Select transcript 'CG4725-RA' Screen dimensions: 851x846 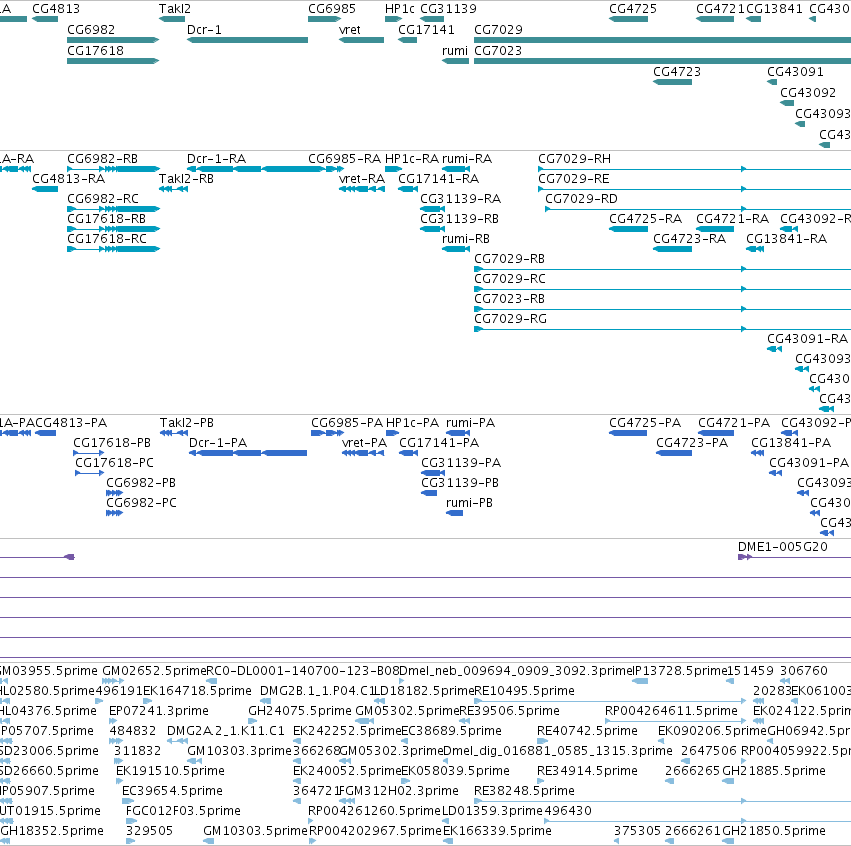[645, 219]
